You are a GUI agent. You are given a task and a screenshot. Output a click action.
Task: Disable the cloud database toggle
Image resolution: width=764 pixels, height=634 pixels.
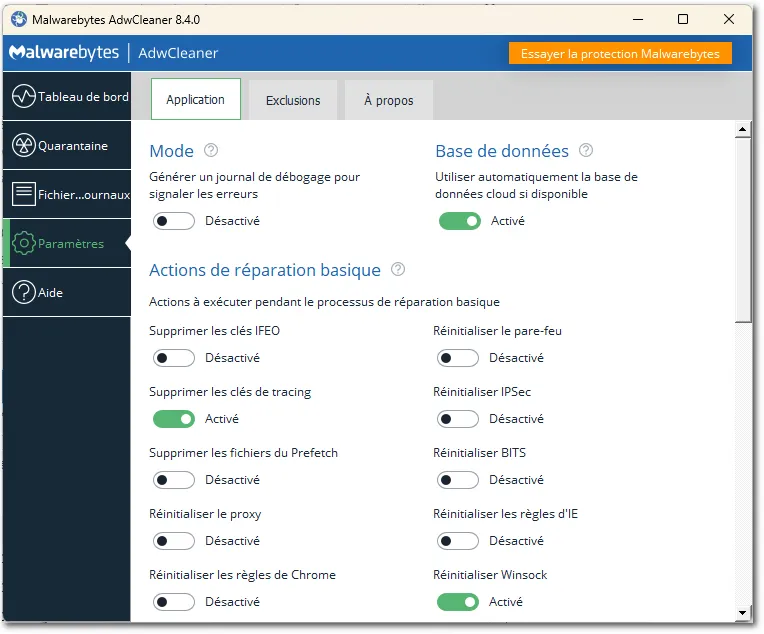459,221
